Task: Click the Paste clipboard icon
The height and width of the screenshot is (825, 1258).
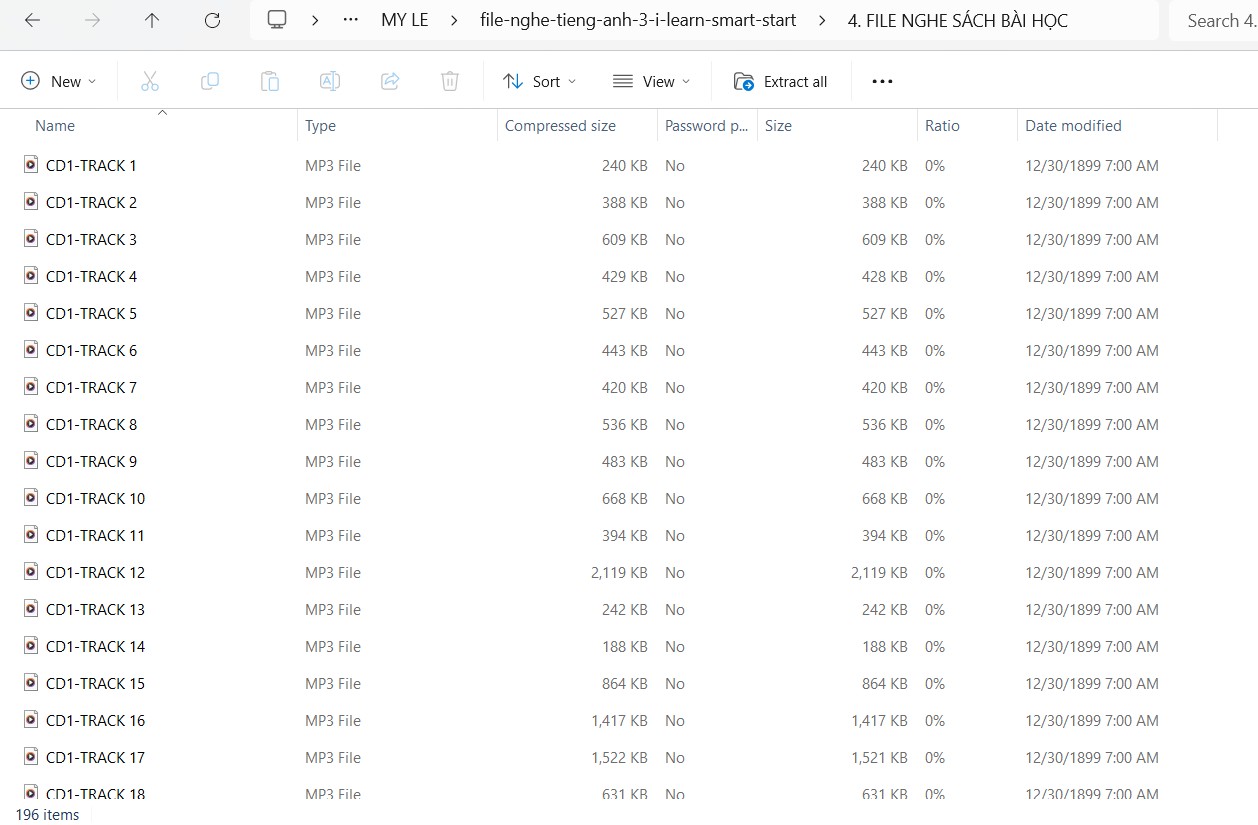Action: click(270, 81)
